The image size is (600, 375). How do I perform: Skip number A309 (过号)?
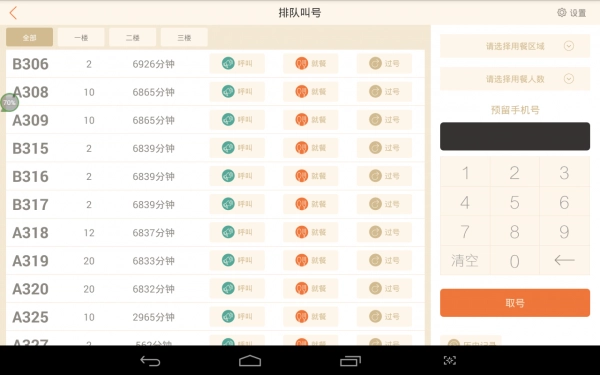tap(384, 119)
